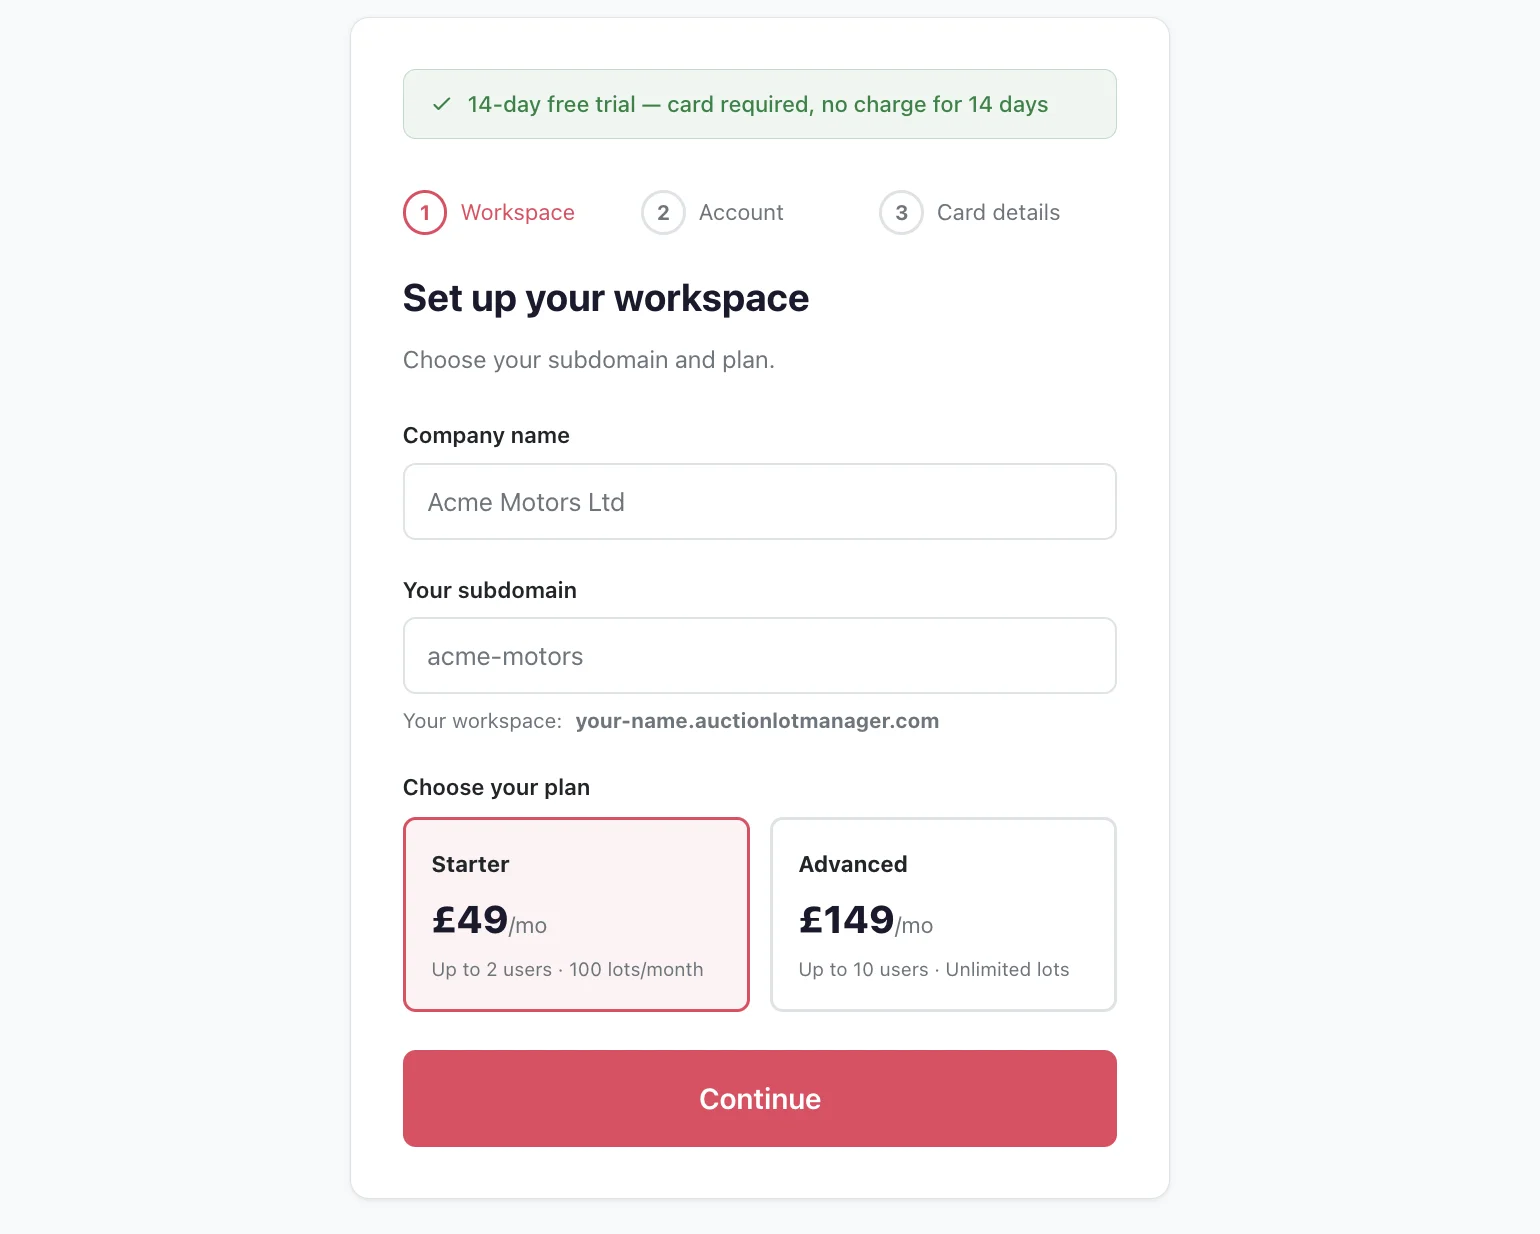Screen dimensions: 1540x1234
Task: Click the step 2 circle icon
Action: click(x=663, y=213)
